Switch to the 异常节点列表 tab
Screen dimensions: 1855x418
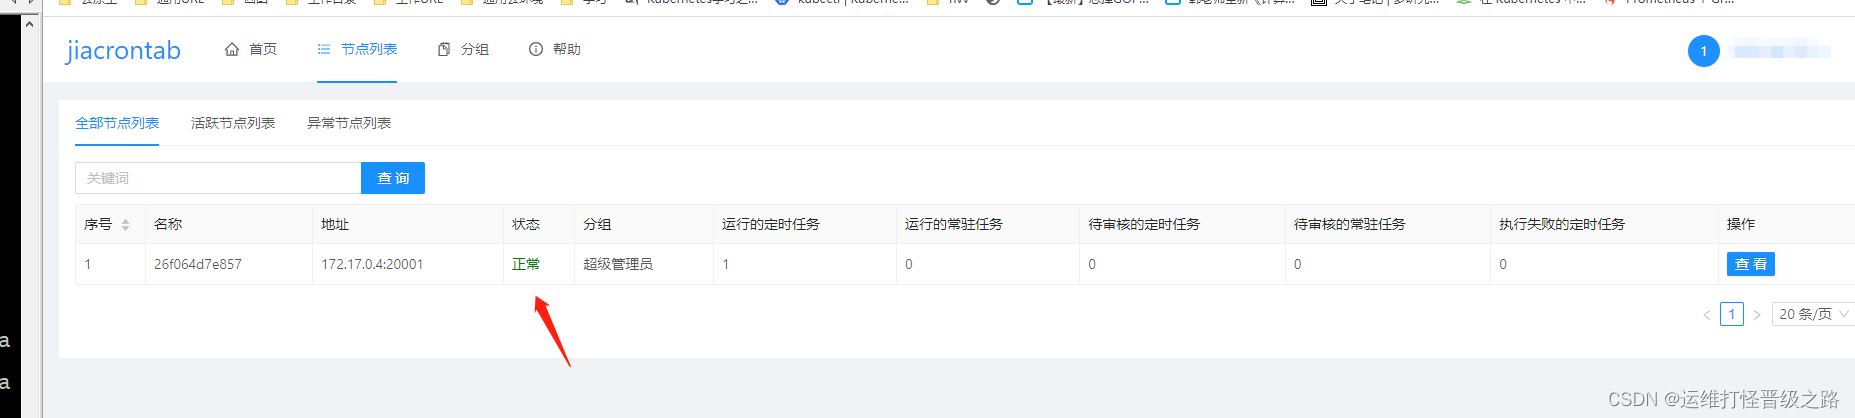[x=349, y=123]
